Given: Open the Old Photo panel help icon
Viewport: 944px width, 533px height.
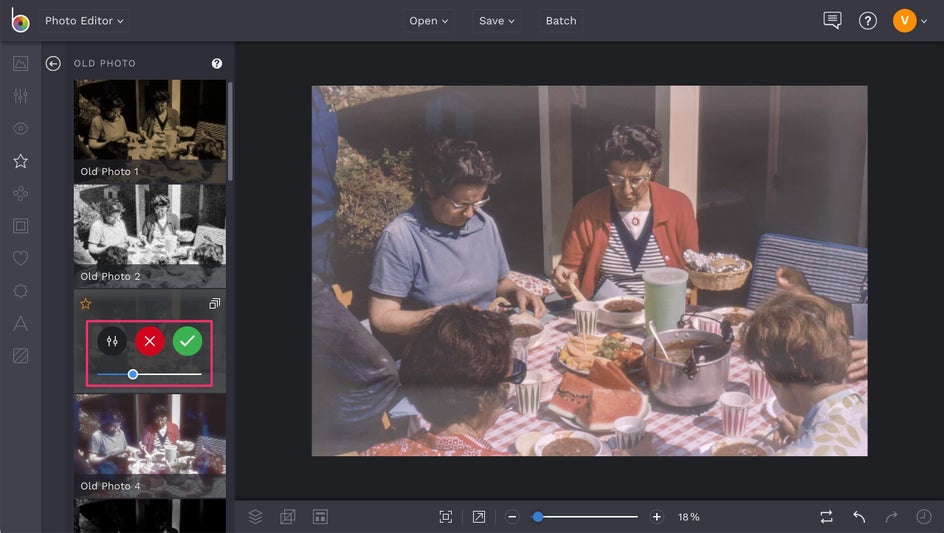Looking at the screenshot, I should point(217,63).
